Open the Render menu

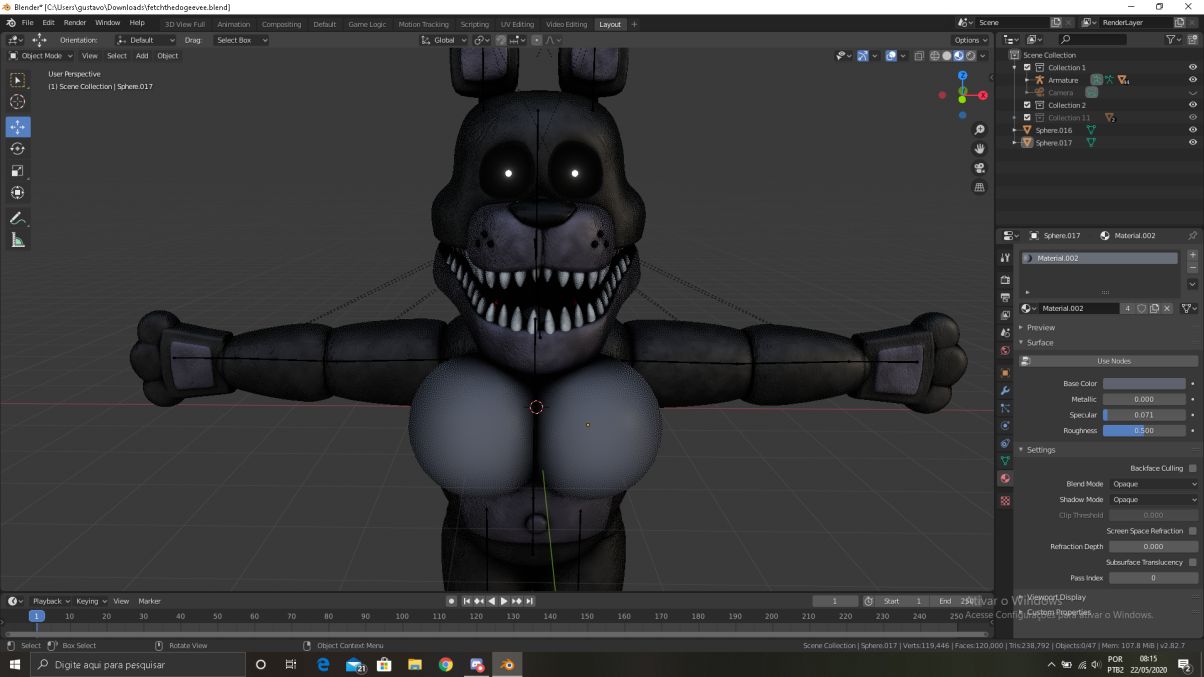tap(75, 23)
